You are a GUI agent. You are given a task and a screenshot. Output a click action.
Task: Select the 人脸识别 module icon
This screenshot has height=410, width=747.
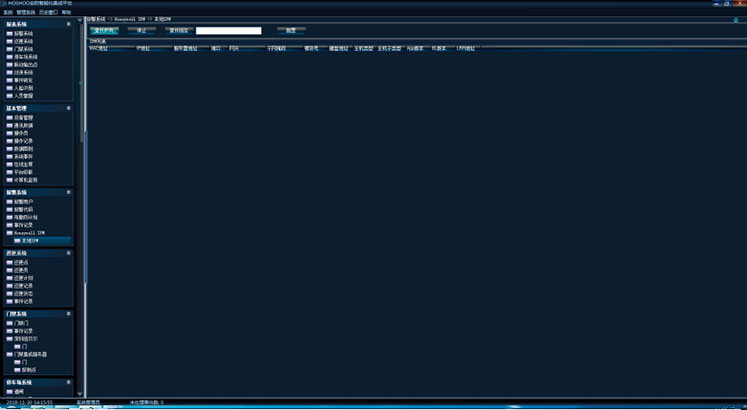click(x=9, y=88)
